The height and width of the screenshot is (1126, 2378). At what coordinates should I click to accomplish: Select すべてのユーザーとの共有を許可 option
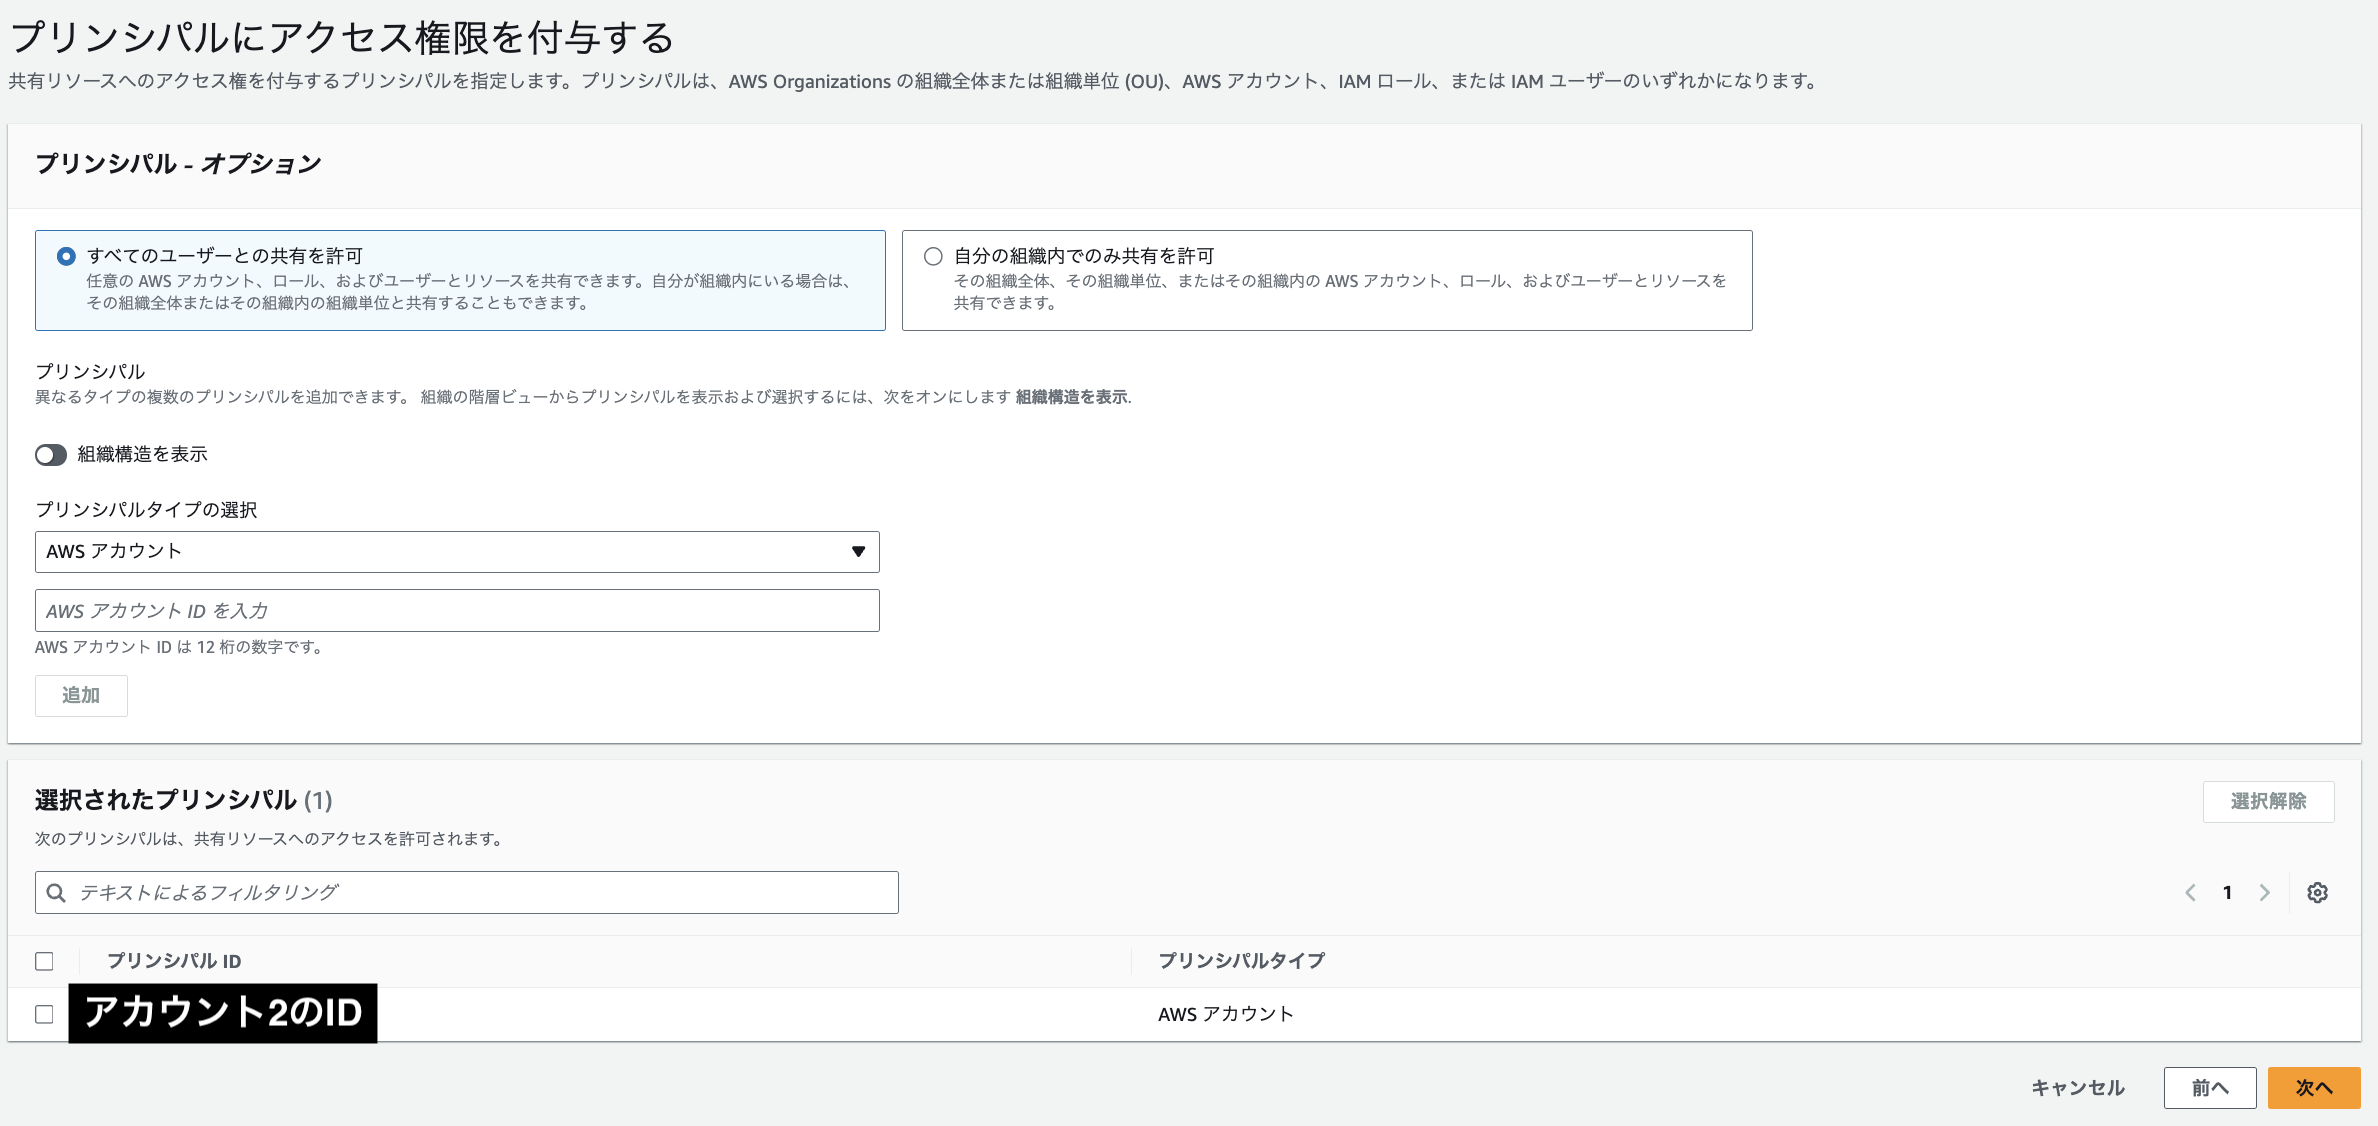[65, 255]
